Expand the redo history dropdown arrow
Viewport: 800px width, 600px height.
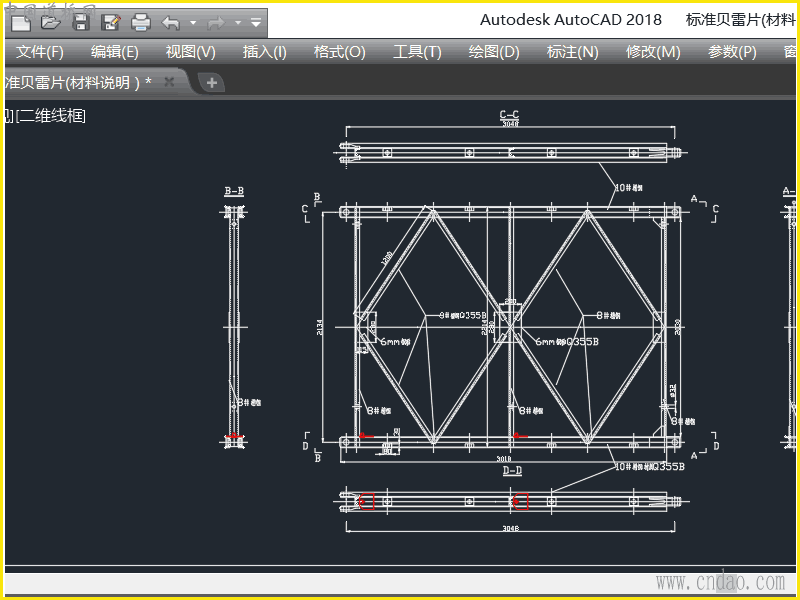238,23
